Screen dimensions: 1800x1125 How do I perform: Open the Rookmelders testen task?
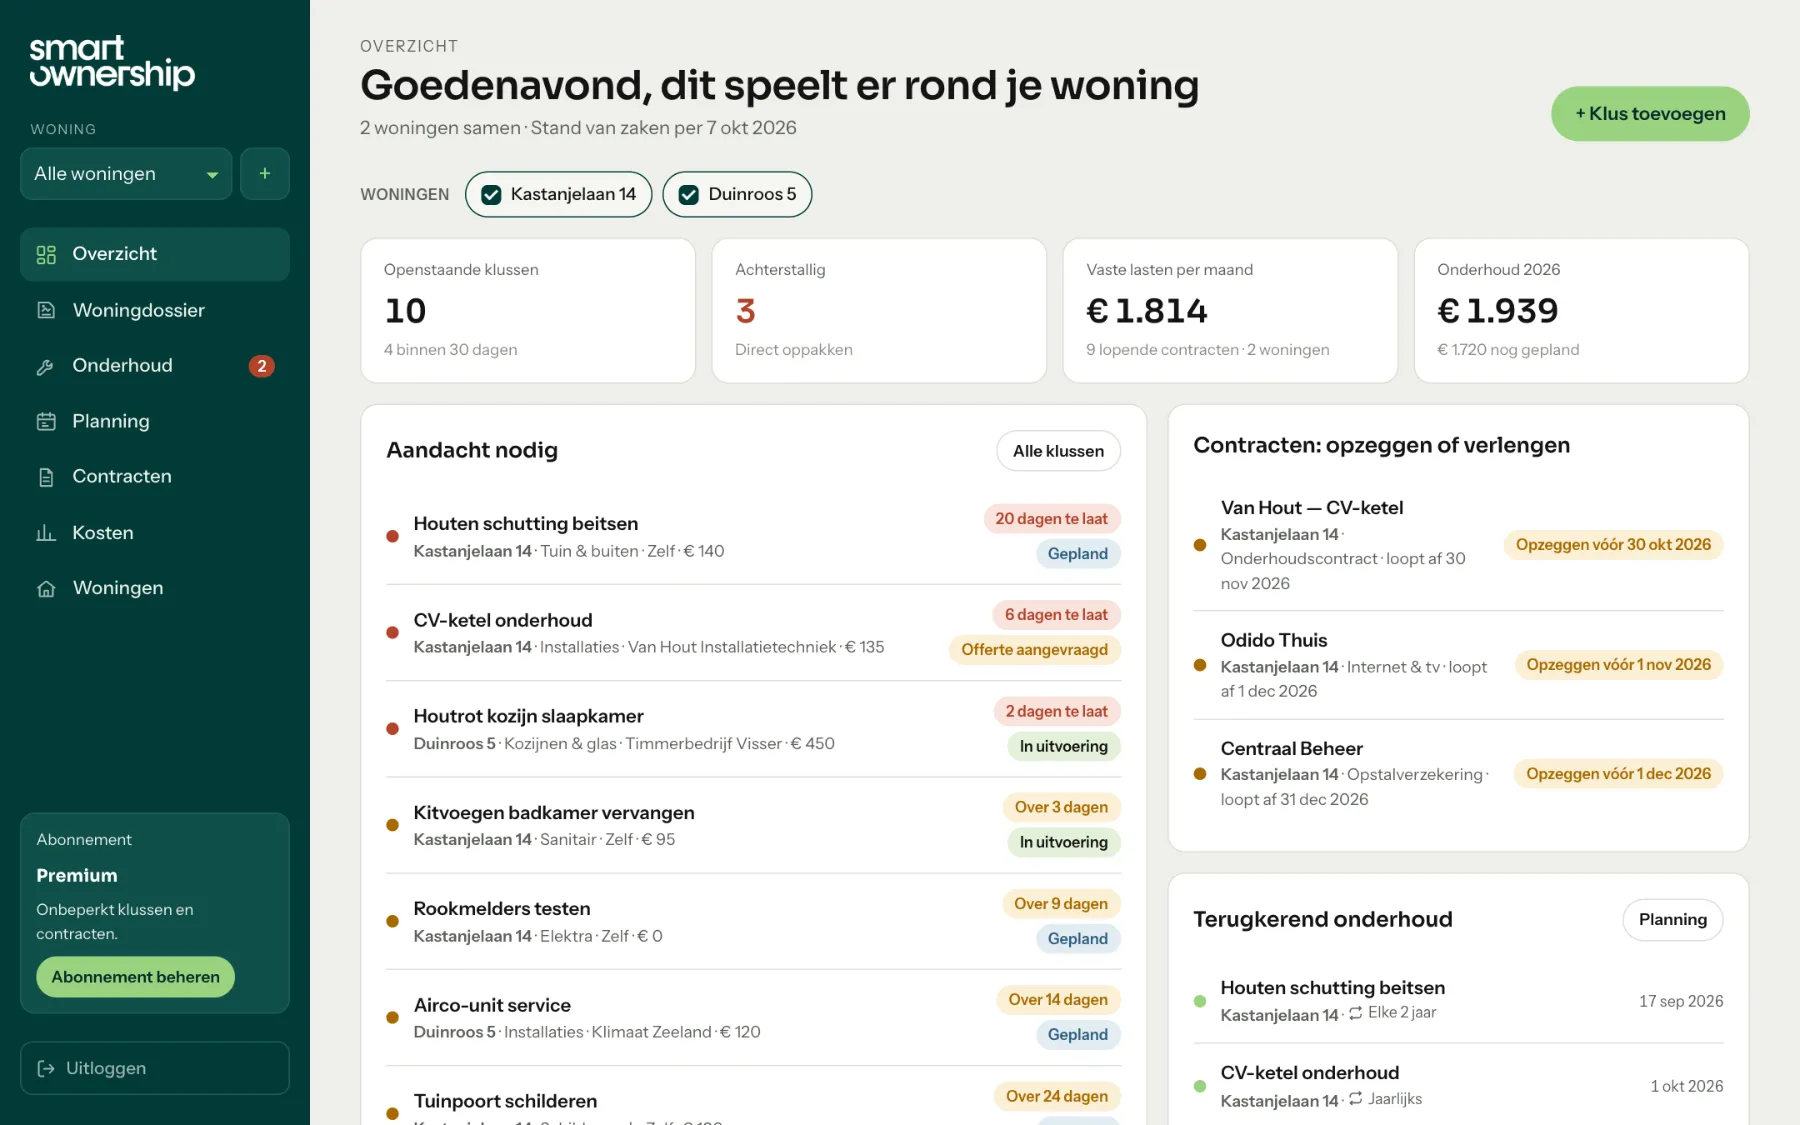coord(753,922)
